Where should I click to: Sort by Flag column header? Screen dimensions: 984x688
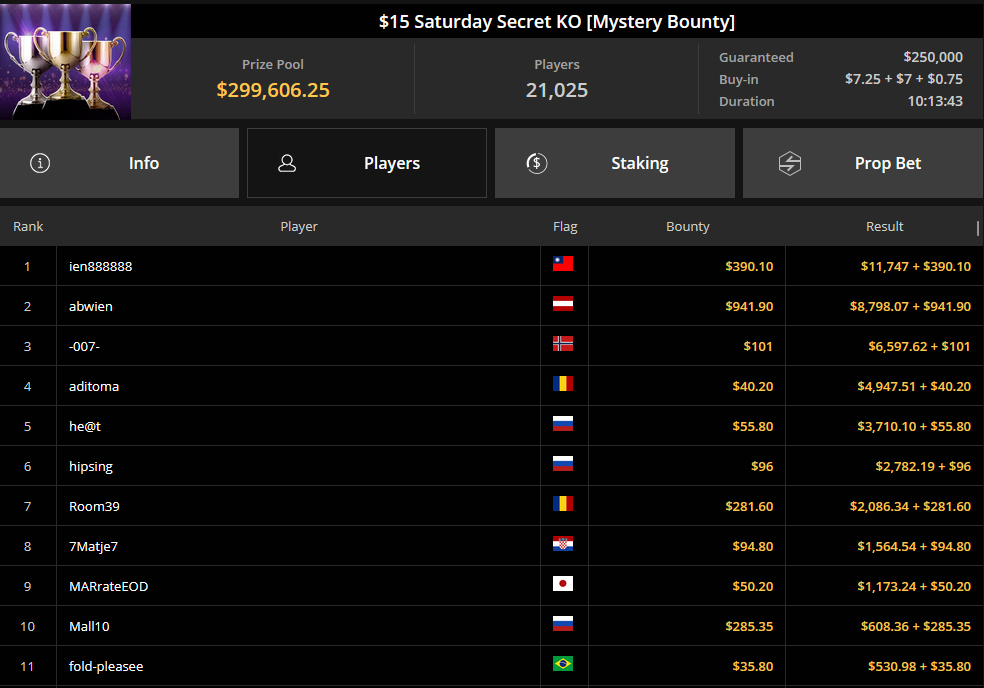(x=565, y=227)
